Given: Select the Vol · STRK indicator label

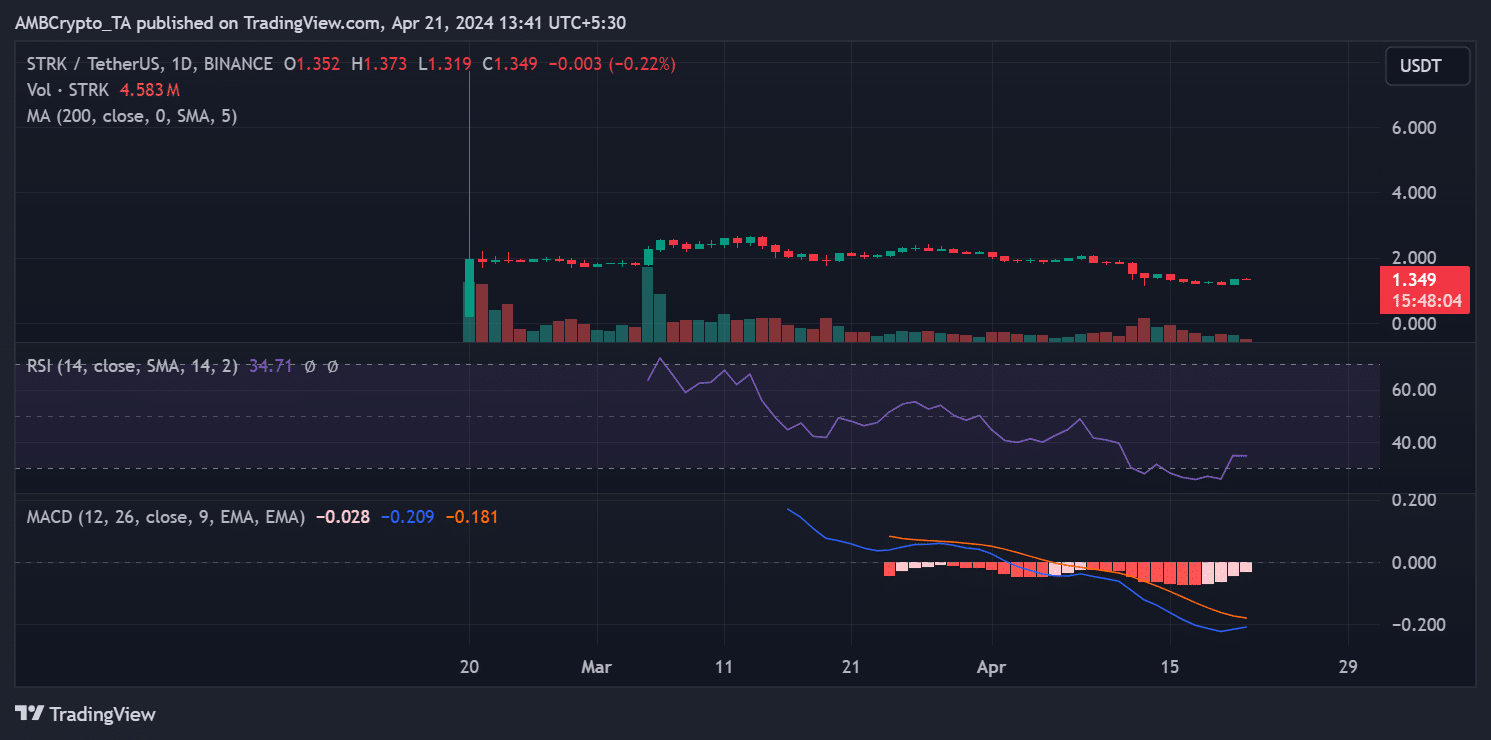Looking at the screenshot, I should tap(68, 90).
